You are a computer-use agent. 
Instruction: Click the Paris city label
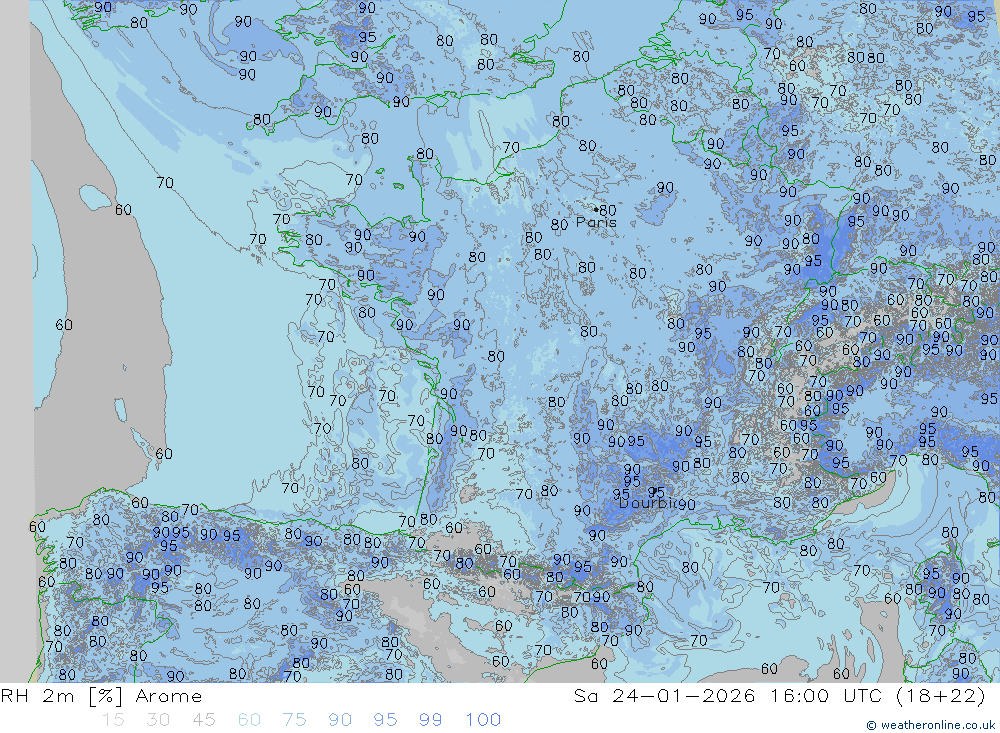pyautogui.click(x=596, y=222)
